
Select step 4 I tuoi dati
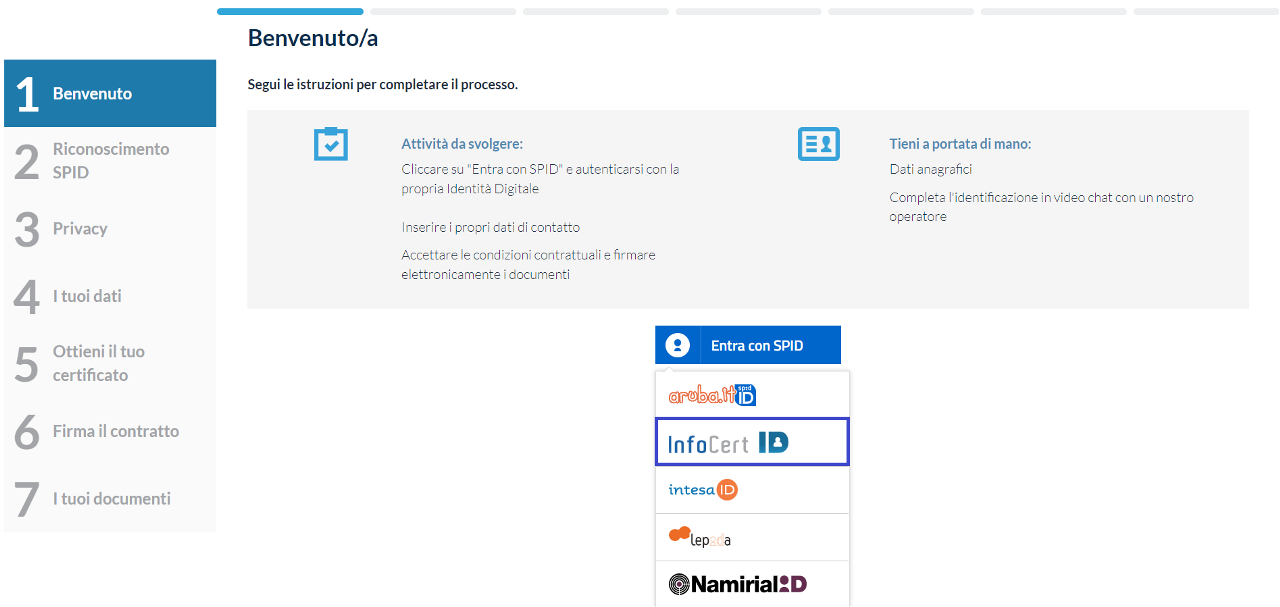coord(110,296)
